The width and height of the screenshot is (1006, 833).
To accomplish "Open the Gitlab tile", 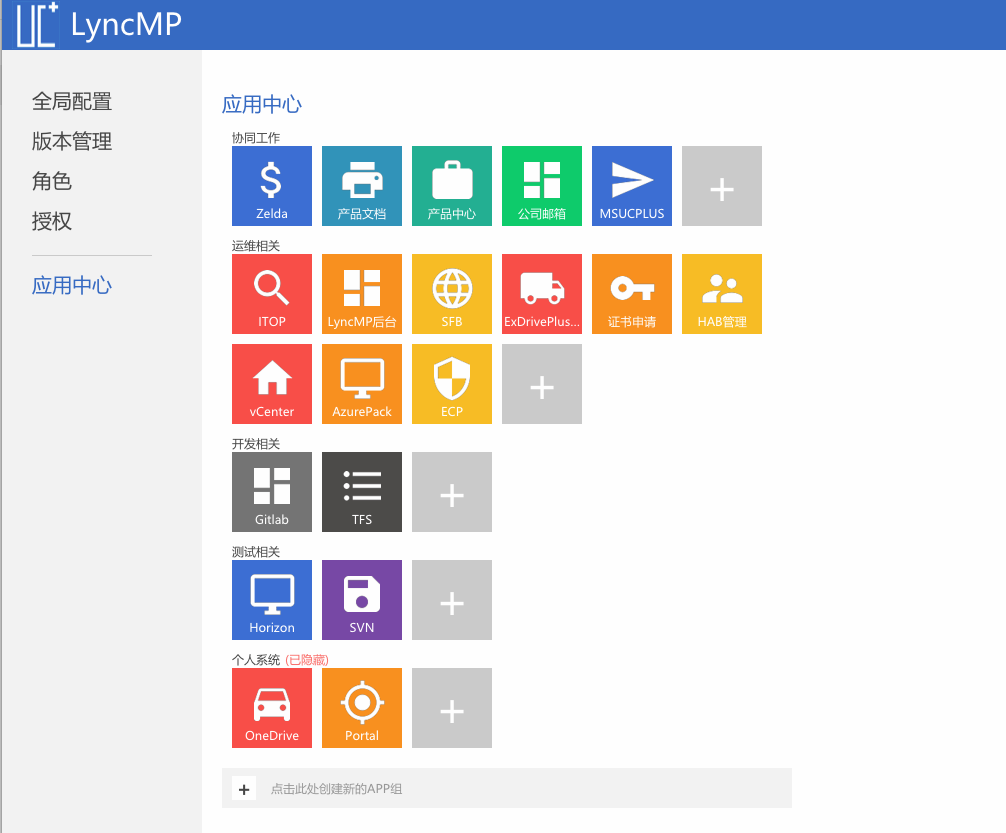I will (271, 492).
